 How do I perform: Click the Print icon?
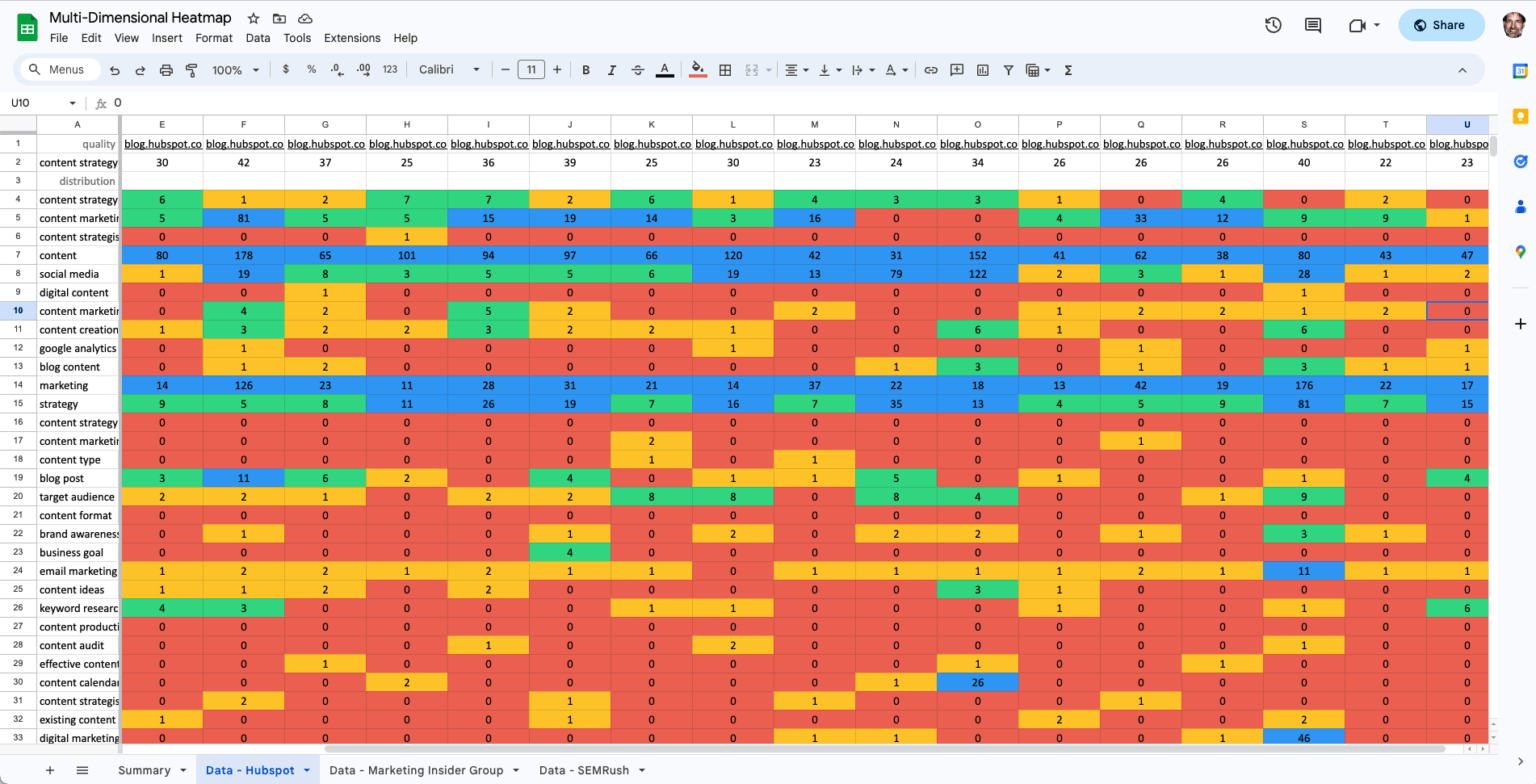pos(165,70)
